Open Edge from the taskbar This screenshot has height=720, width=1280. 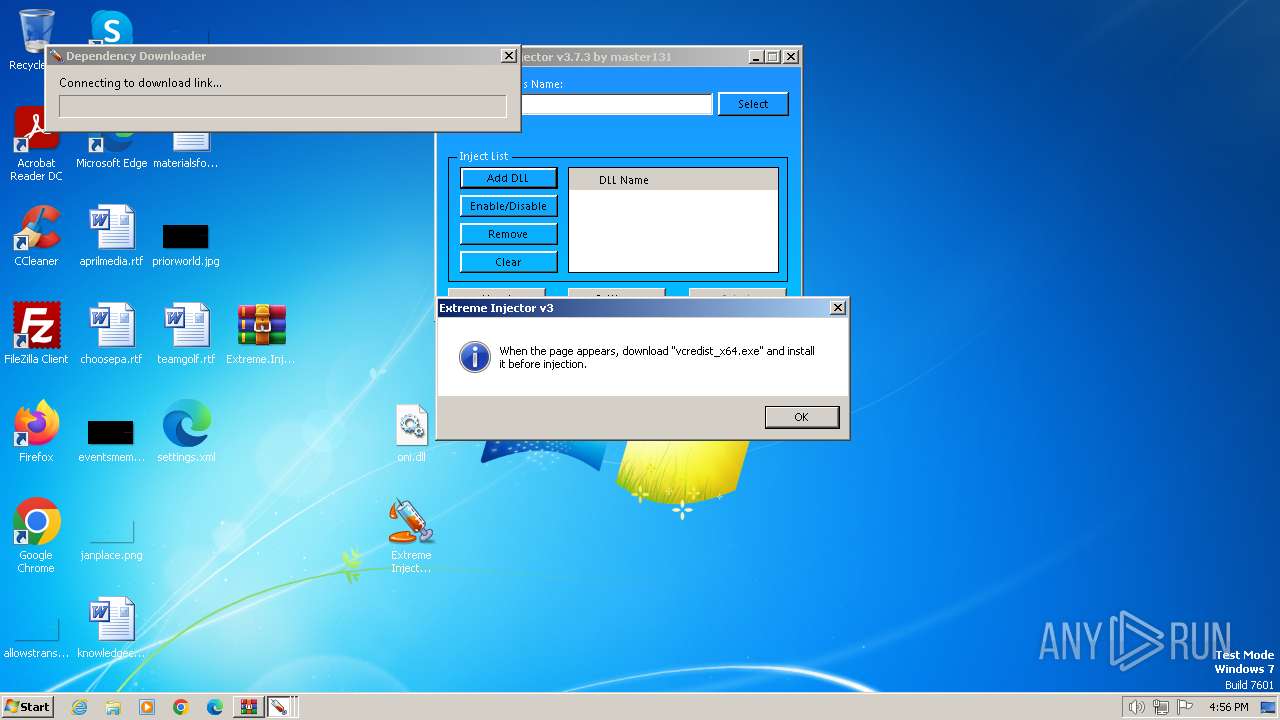tap(215, 707)
